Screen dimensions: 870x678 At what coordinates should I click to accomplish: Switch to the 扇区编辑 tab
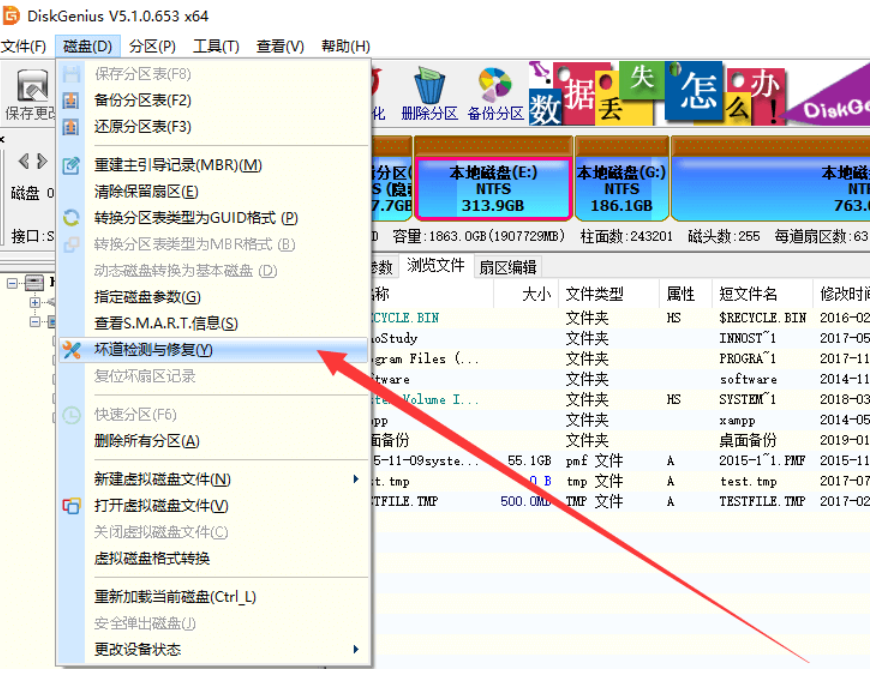(x=507, y=267)
